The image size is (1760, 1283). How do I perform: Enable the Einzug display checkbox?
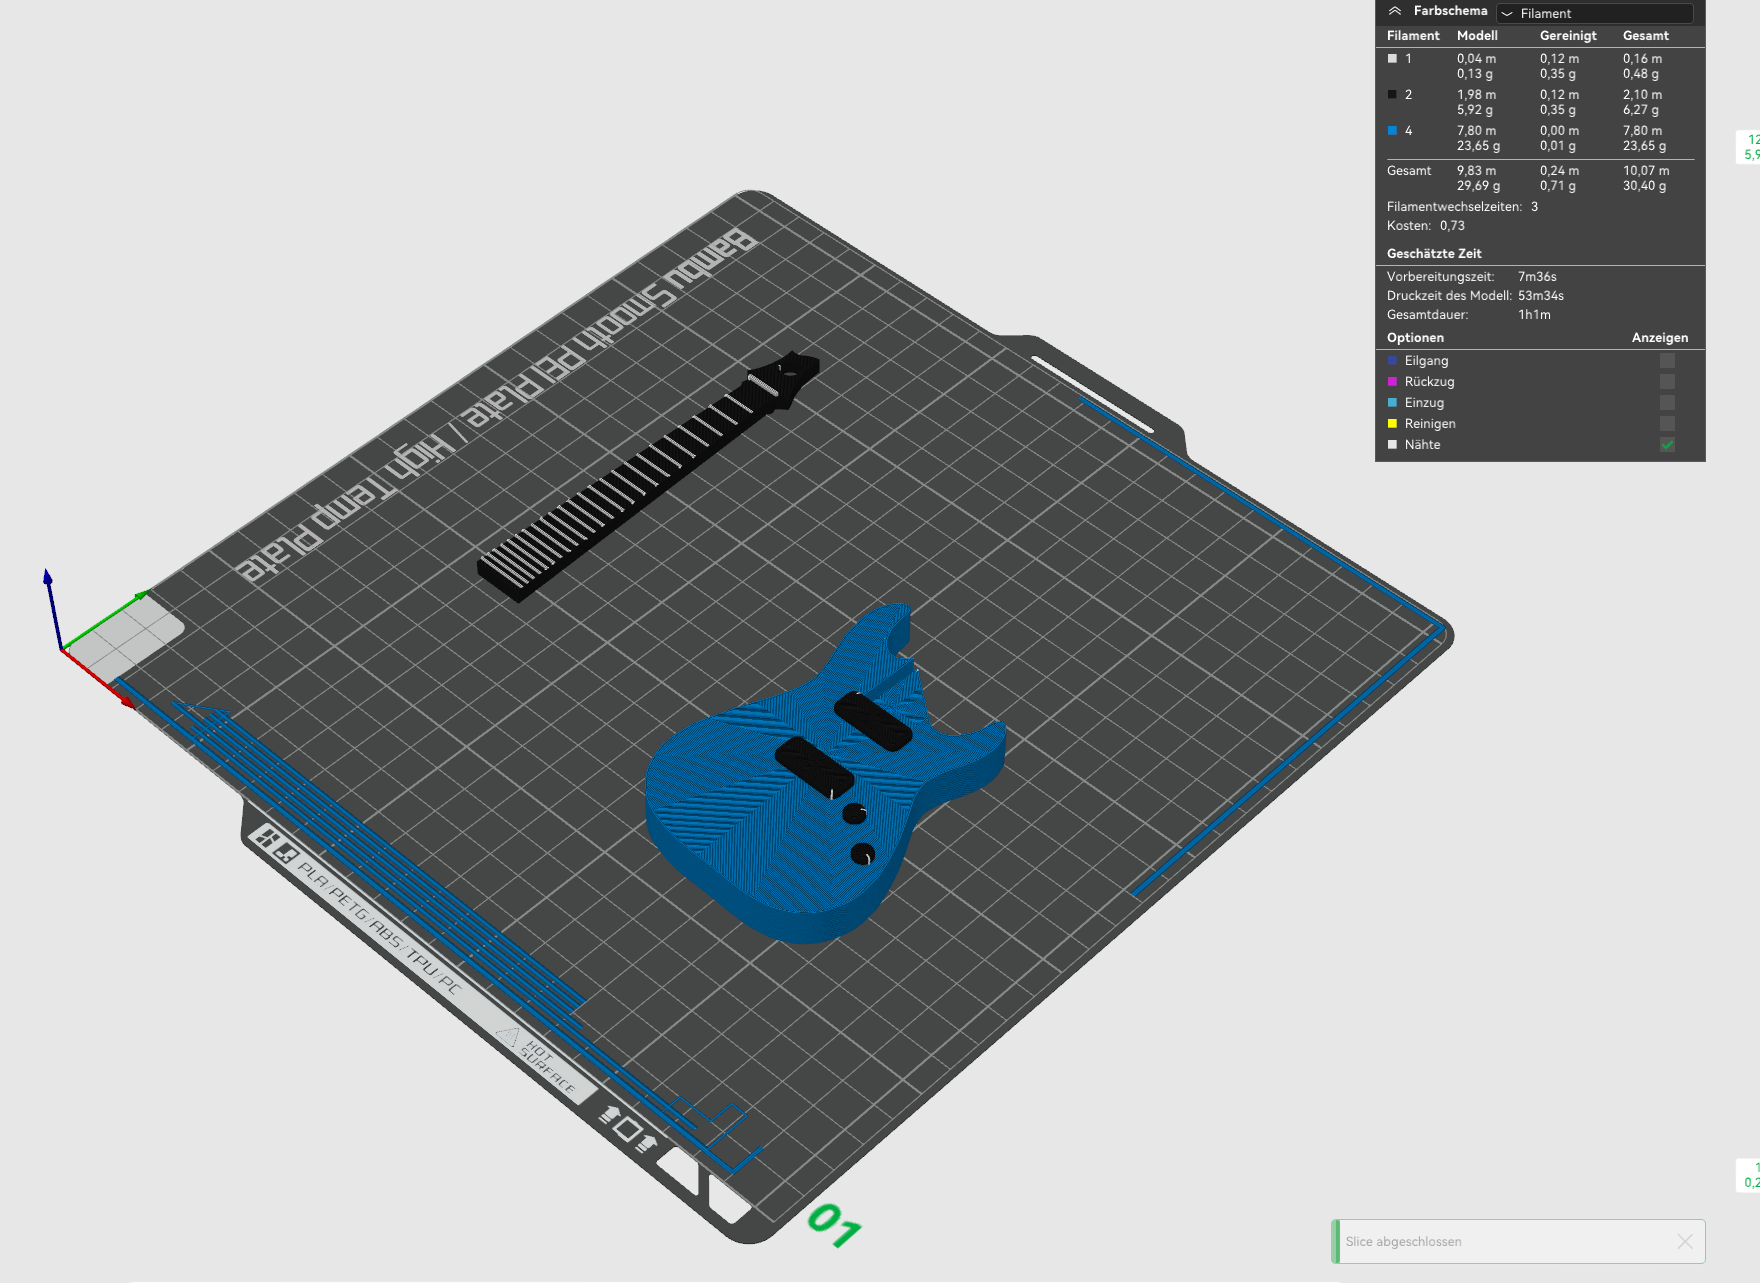(1667, 403)
